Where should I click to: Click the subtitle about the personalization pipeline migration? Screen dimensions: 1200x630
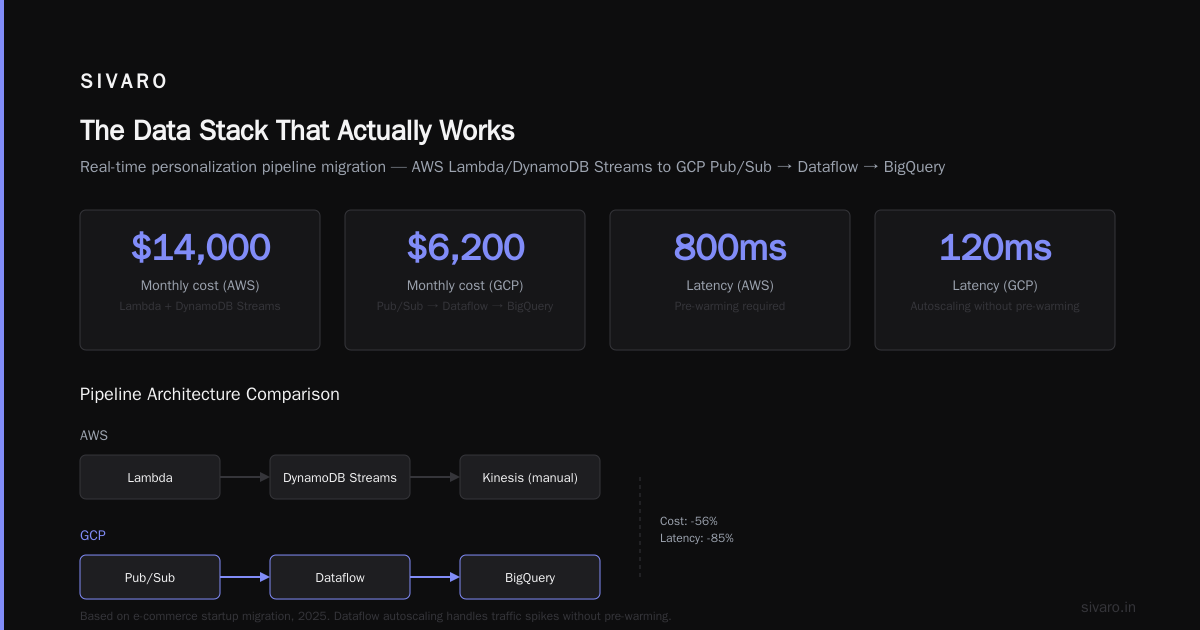[512, 167]
